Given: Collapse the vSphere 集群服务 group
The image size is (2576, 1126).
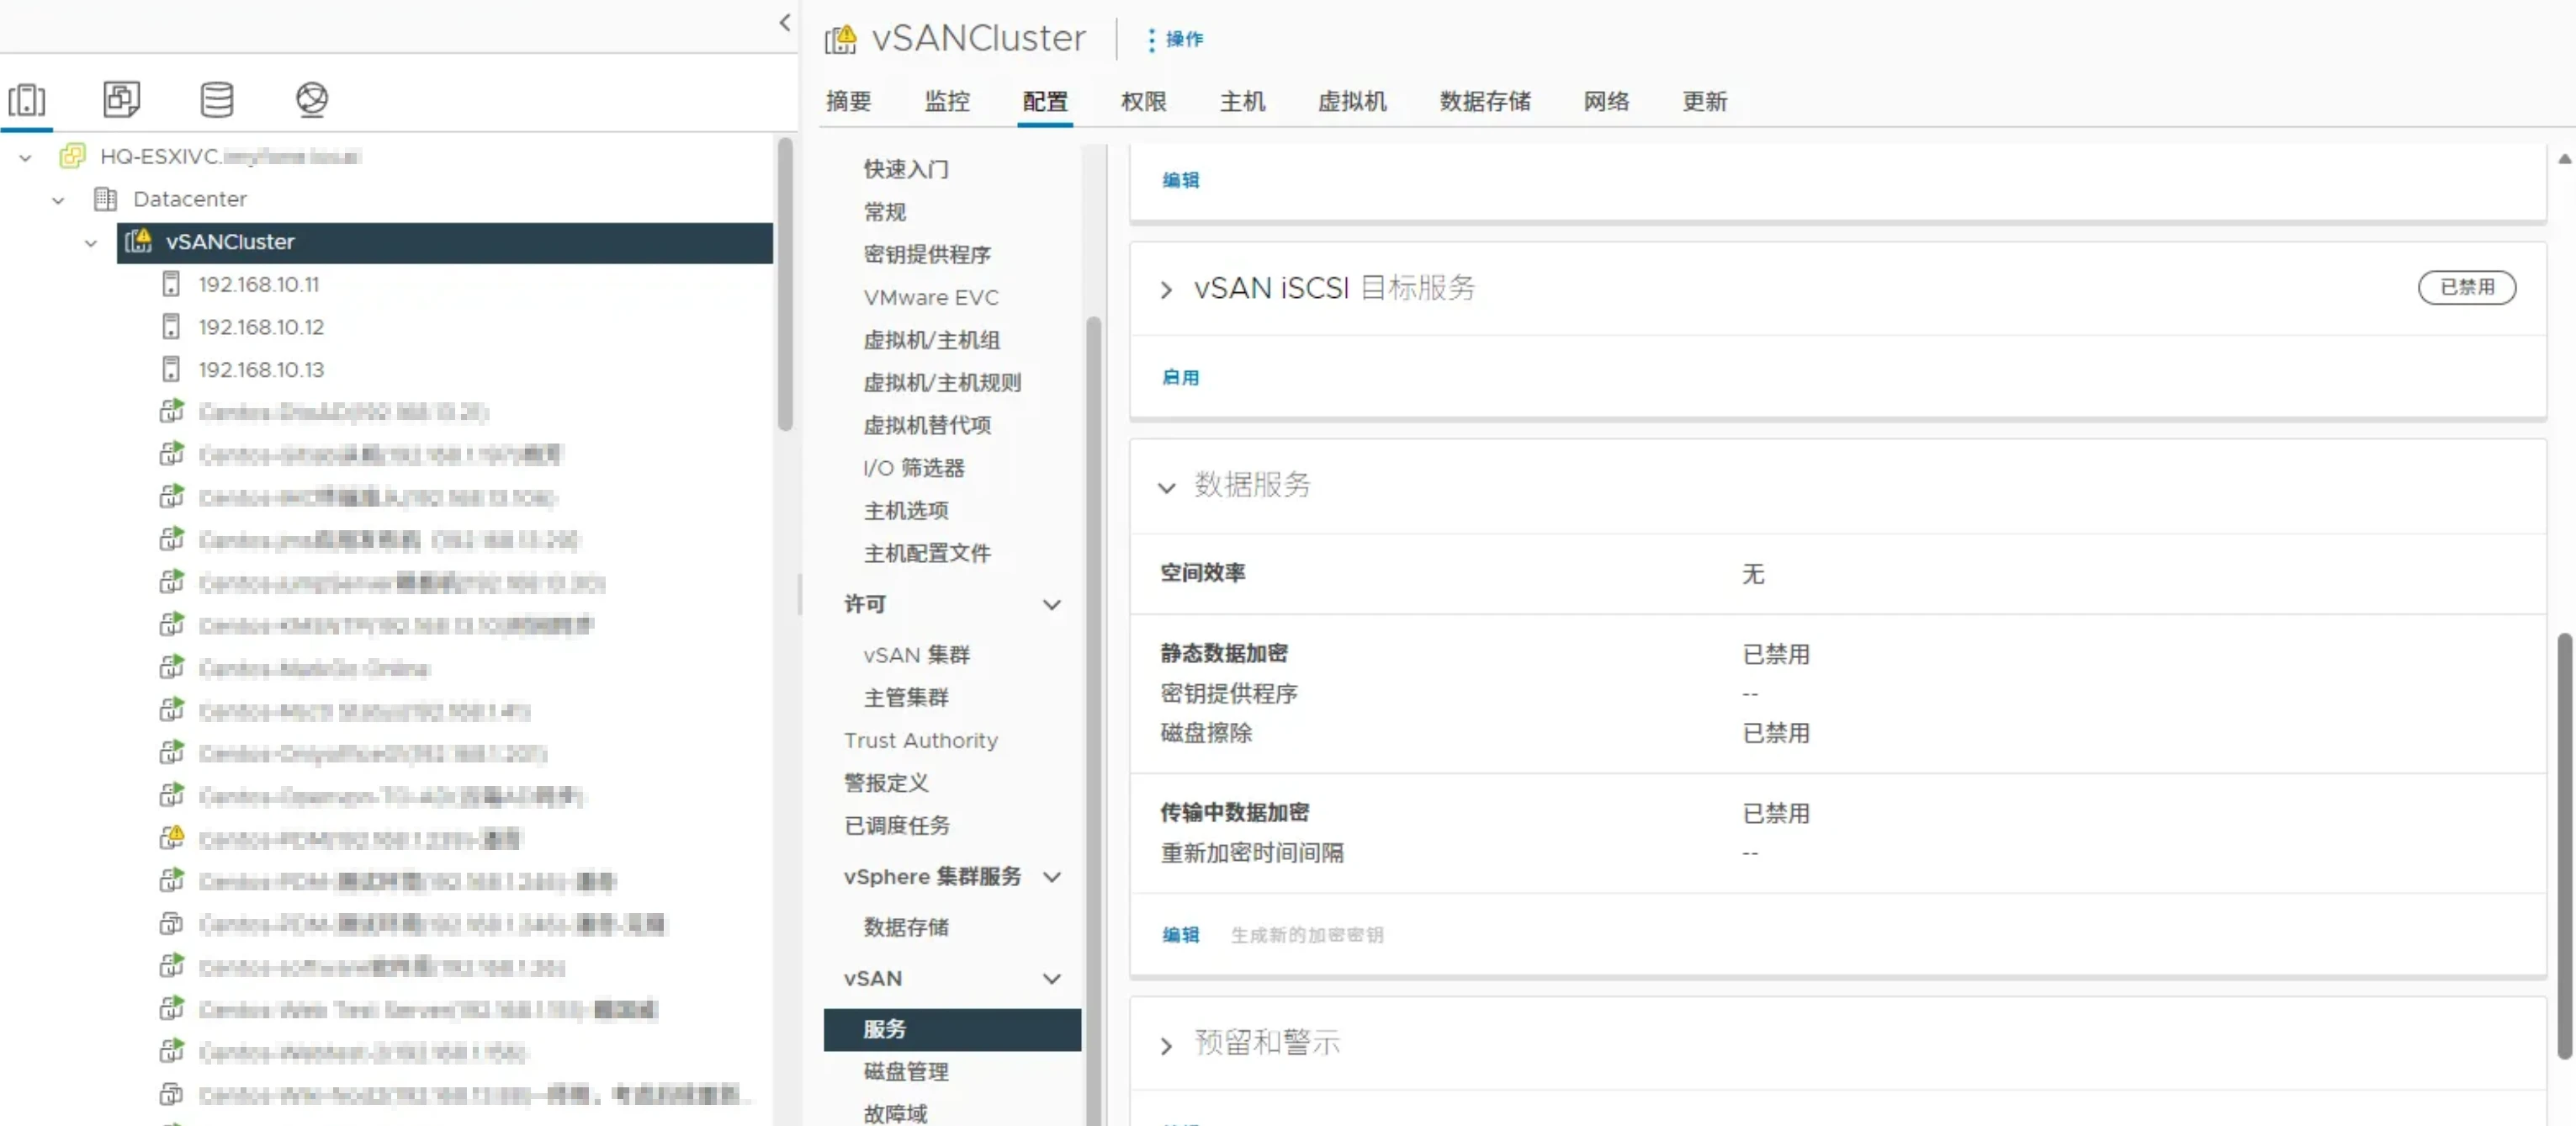Looking at the screenshot, I should (x=1052, y=877).
